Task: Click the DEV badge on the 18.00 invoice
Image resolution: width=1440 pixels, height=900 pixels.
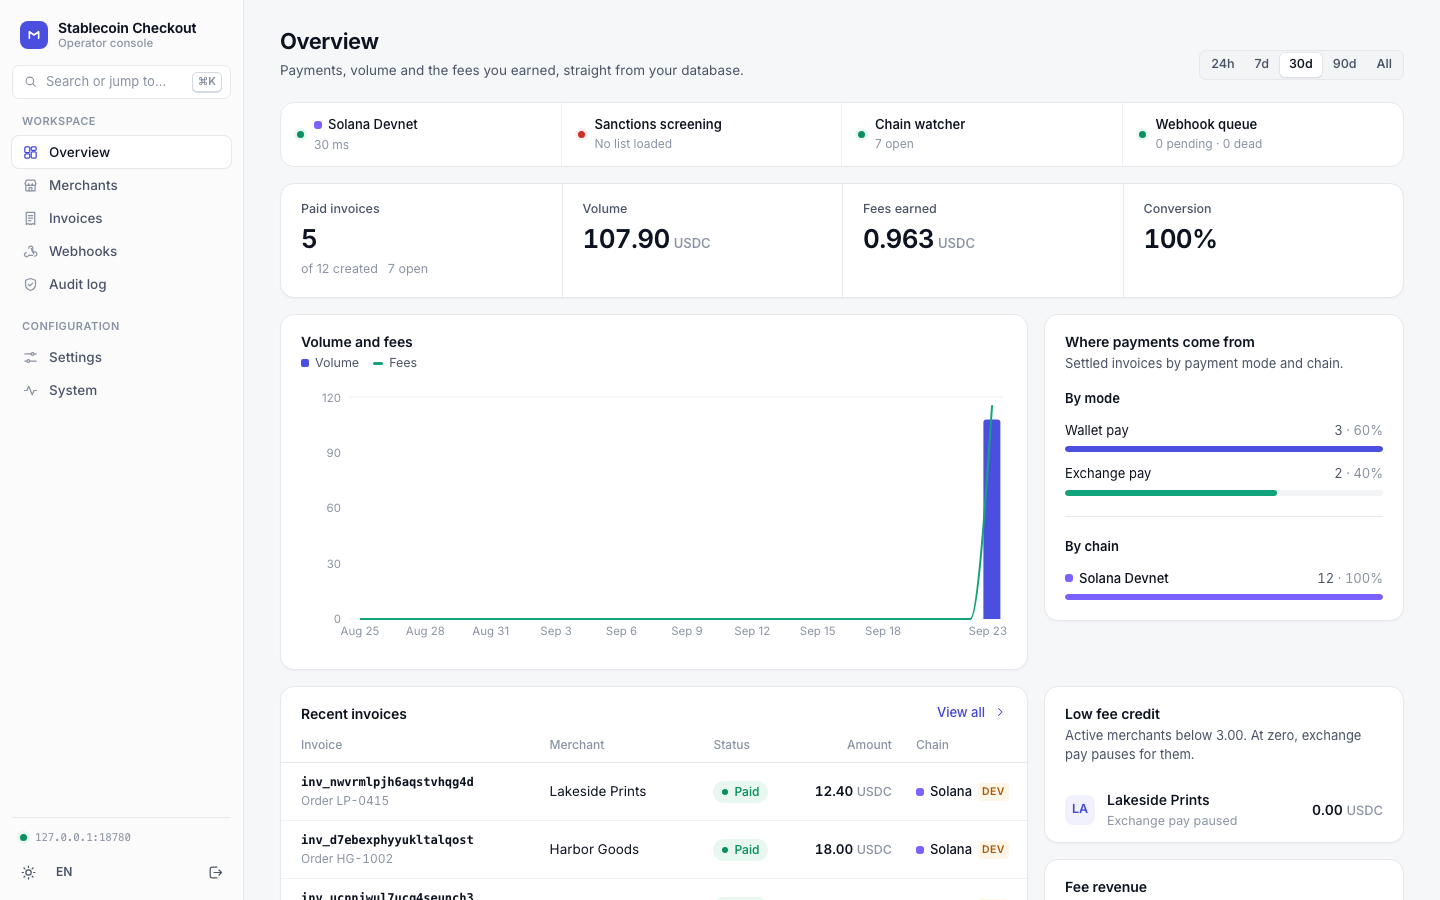Action: pyautogui.click(x=993, y=850)
